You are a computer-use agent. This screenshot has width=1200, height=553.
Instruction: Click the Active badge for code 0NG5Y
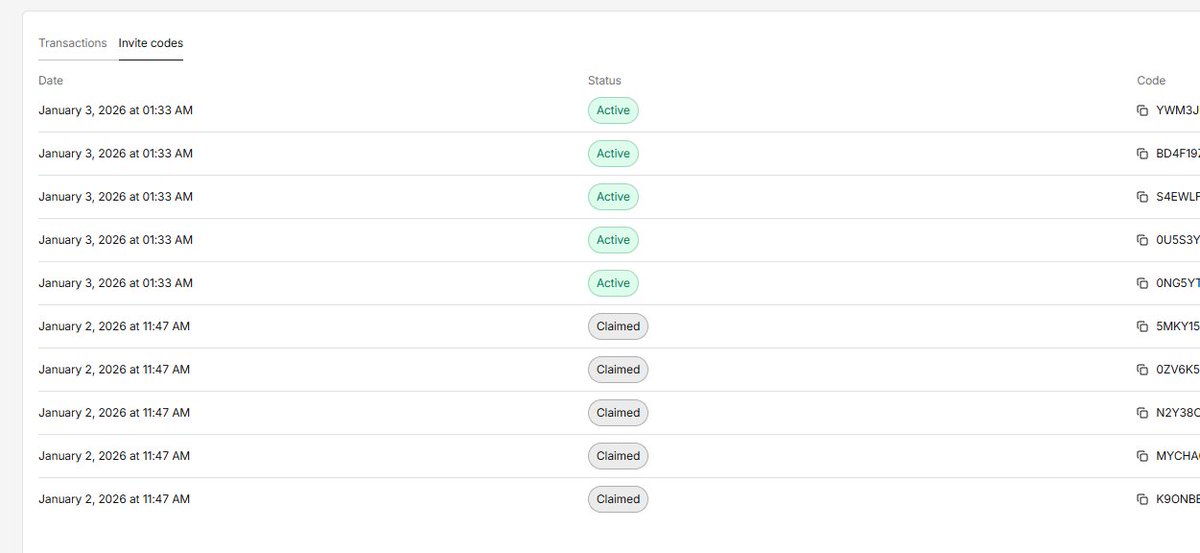(x=613, y=283)
